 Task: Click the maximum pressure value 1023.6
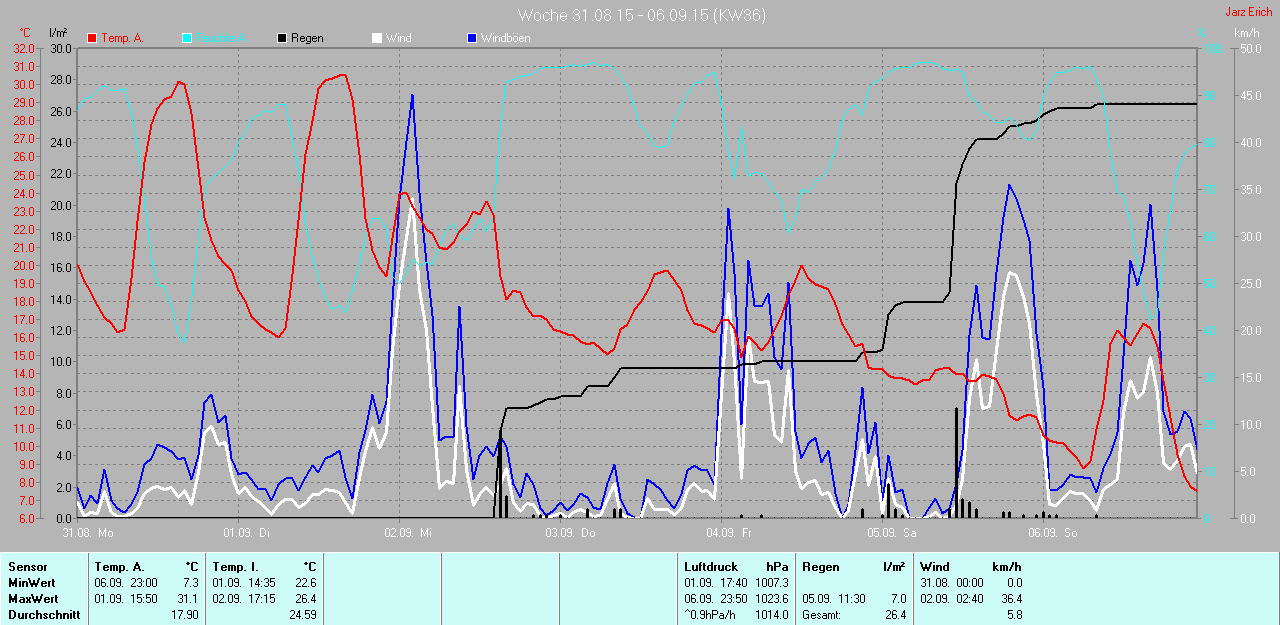click(x=772, y=599)
